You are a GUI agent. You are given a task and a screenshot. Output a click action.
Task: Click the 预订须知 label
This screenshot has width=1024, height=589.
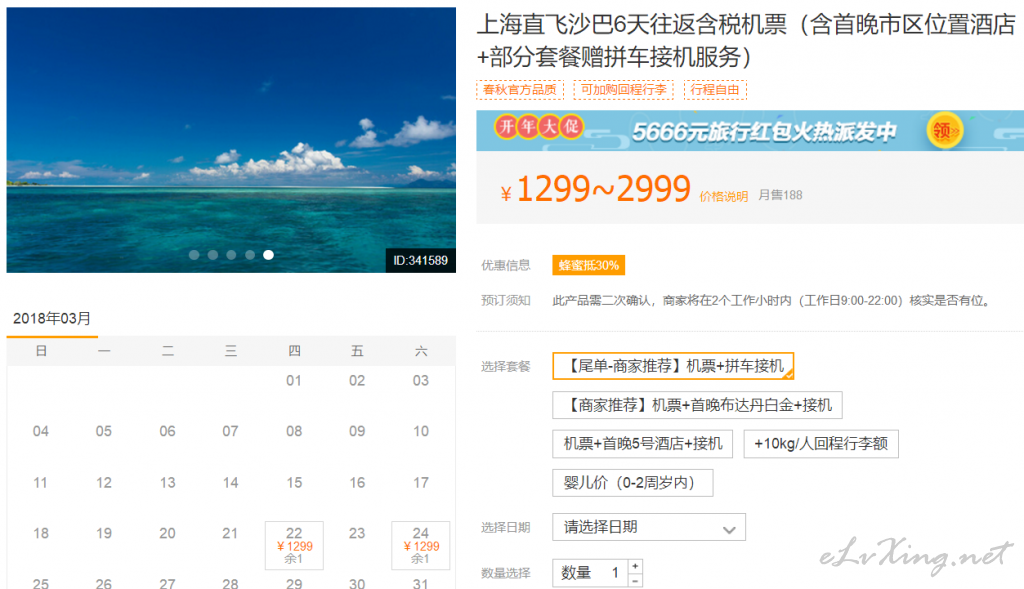pos(505,300)
